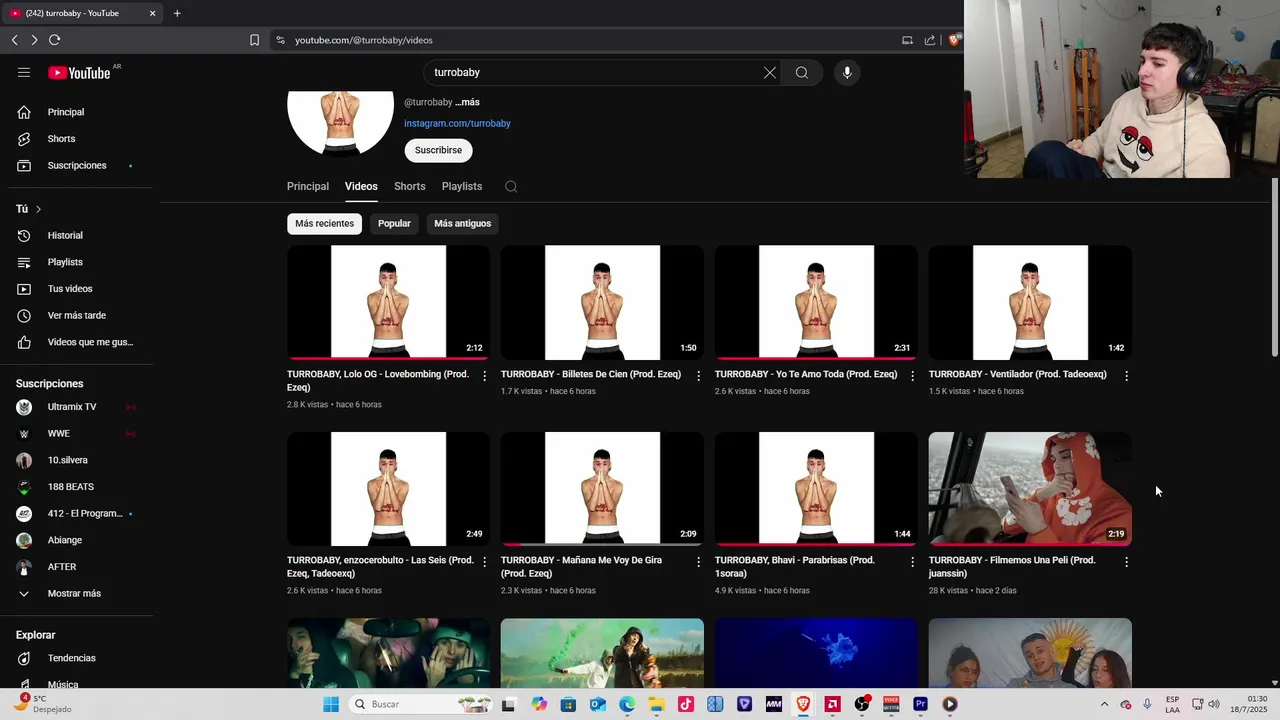Open the browser share icon
The image size is (1280, 720).
[930, 40]
